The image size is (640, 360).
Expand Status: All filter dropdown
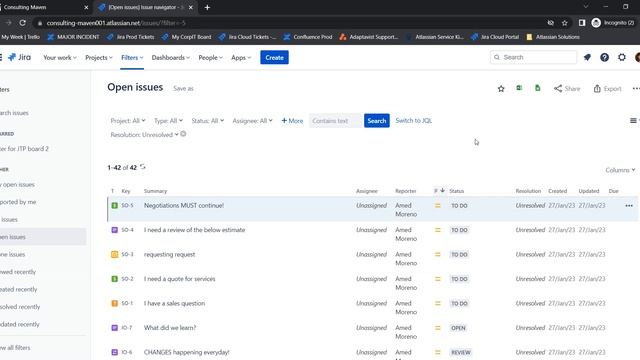pos(207,121)
